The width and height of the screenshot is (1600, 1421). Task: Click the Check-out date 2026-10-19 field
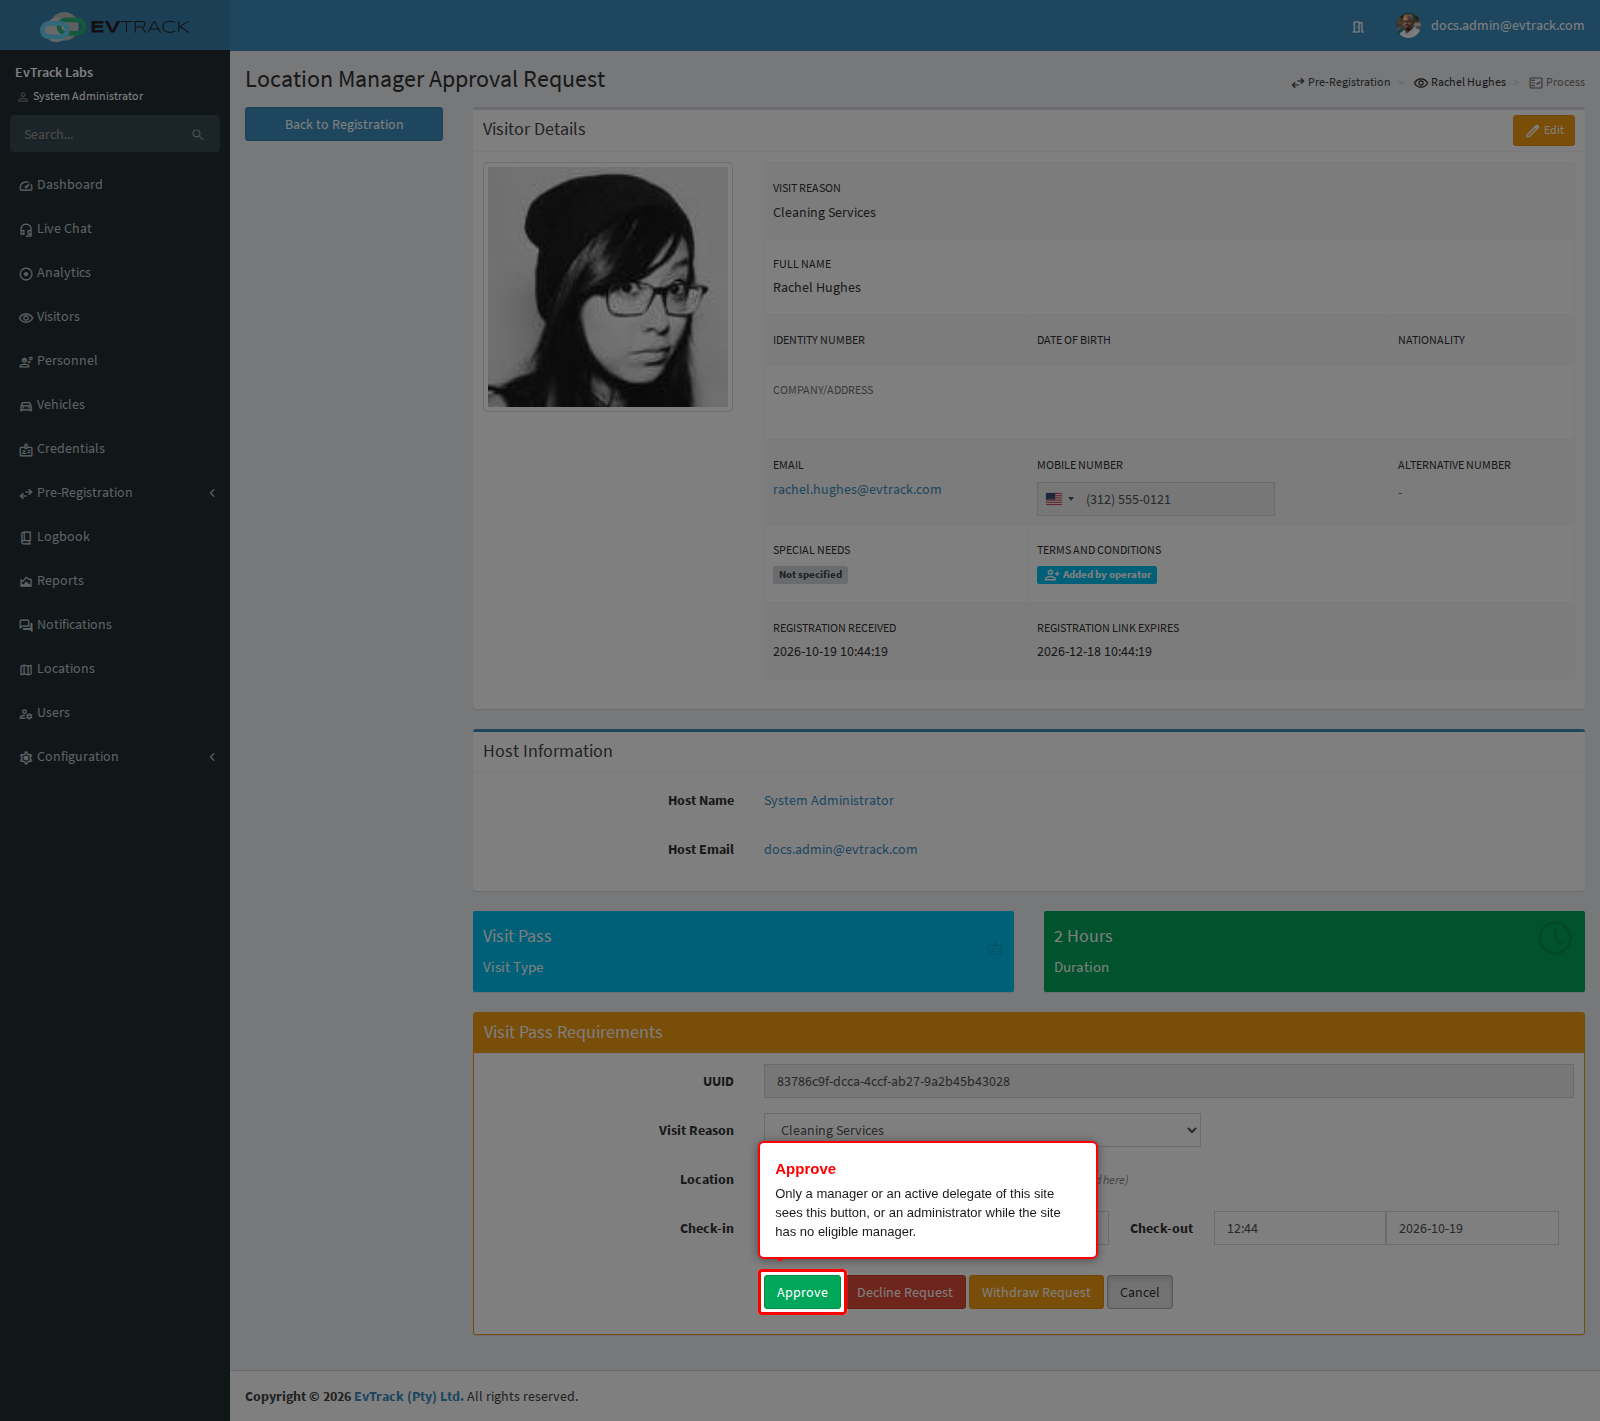tap(1472, 1228)
